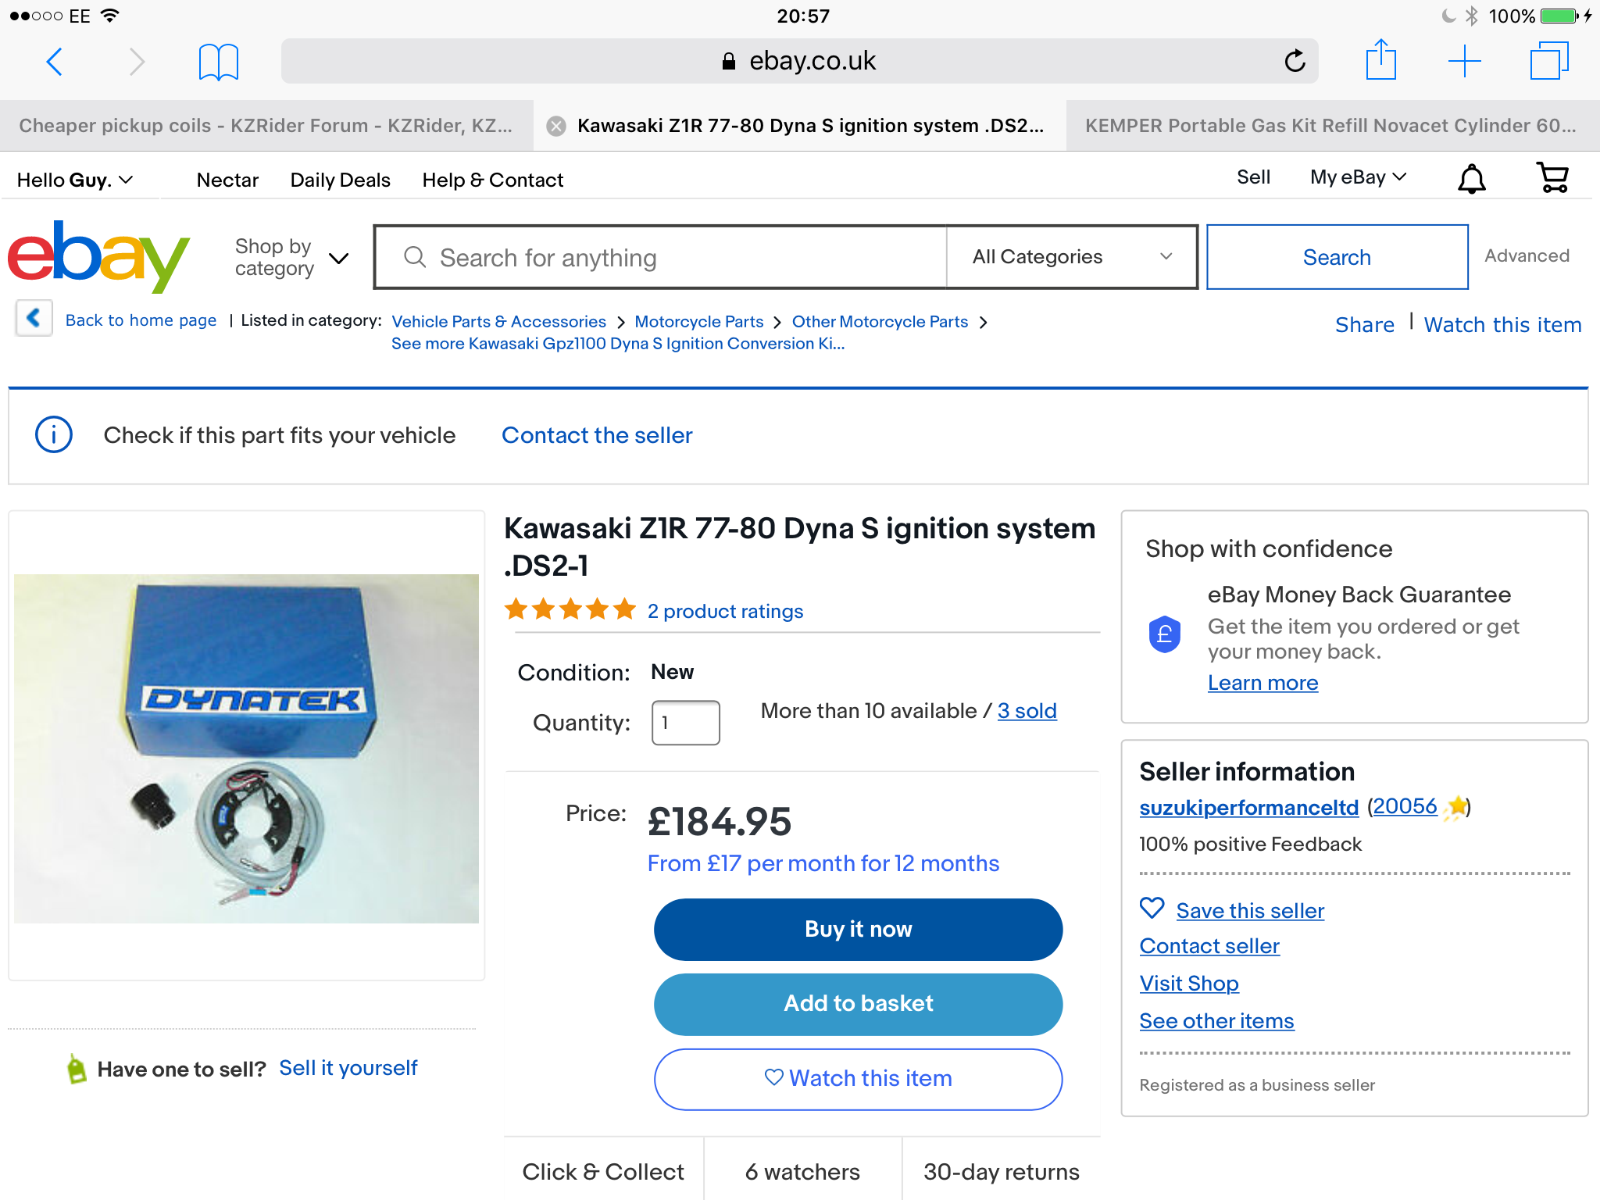Click the Buy it now button
The image size is (1600, 1200).
(858, 929)
